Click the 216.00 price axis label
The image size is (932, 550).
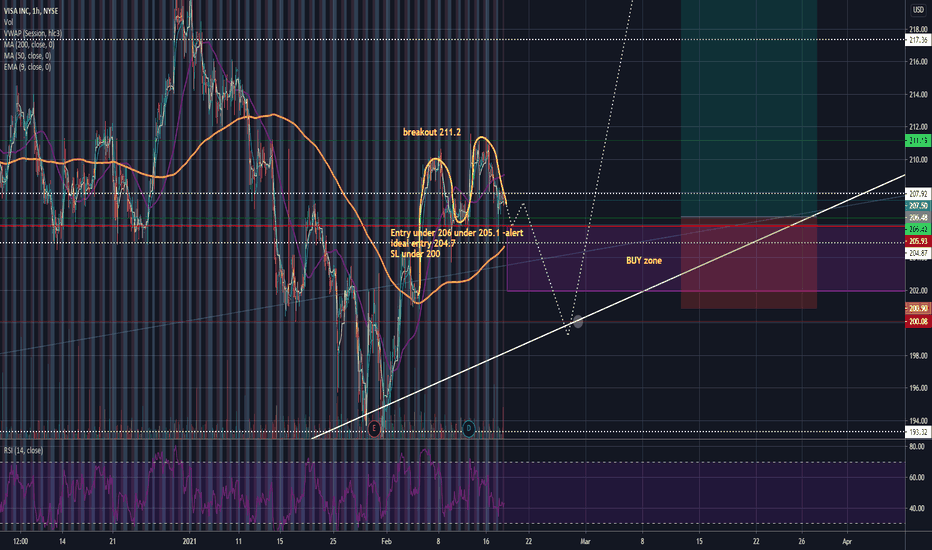(918, 62)
